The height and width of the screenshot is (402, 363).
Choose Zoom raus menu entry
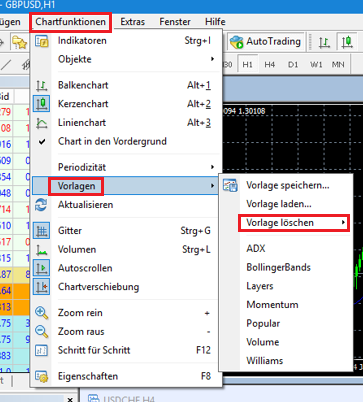(126, 331)
